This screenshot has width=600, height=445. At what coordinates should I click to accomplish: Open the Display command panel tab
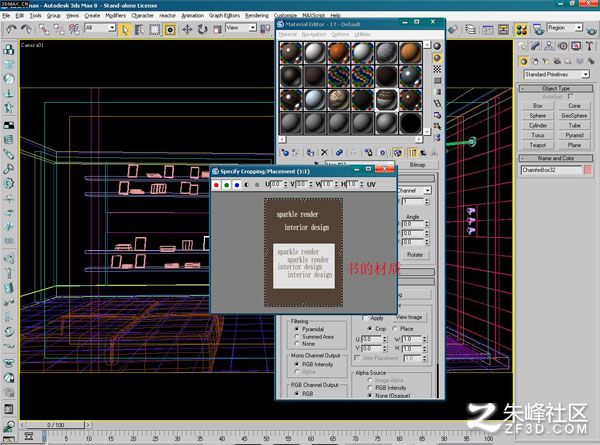[576, 46]
